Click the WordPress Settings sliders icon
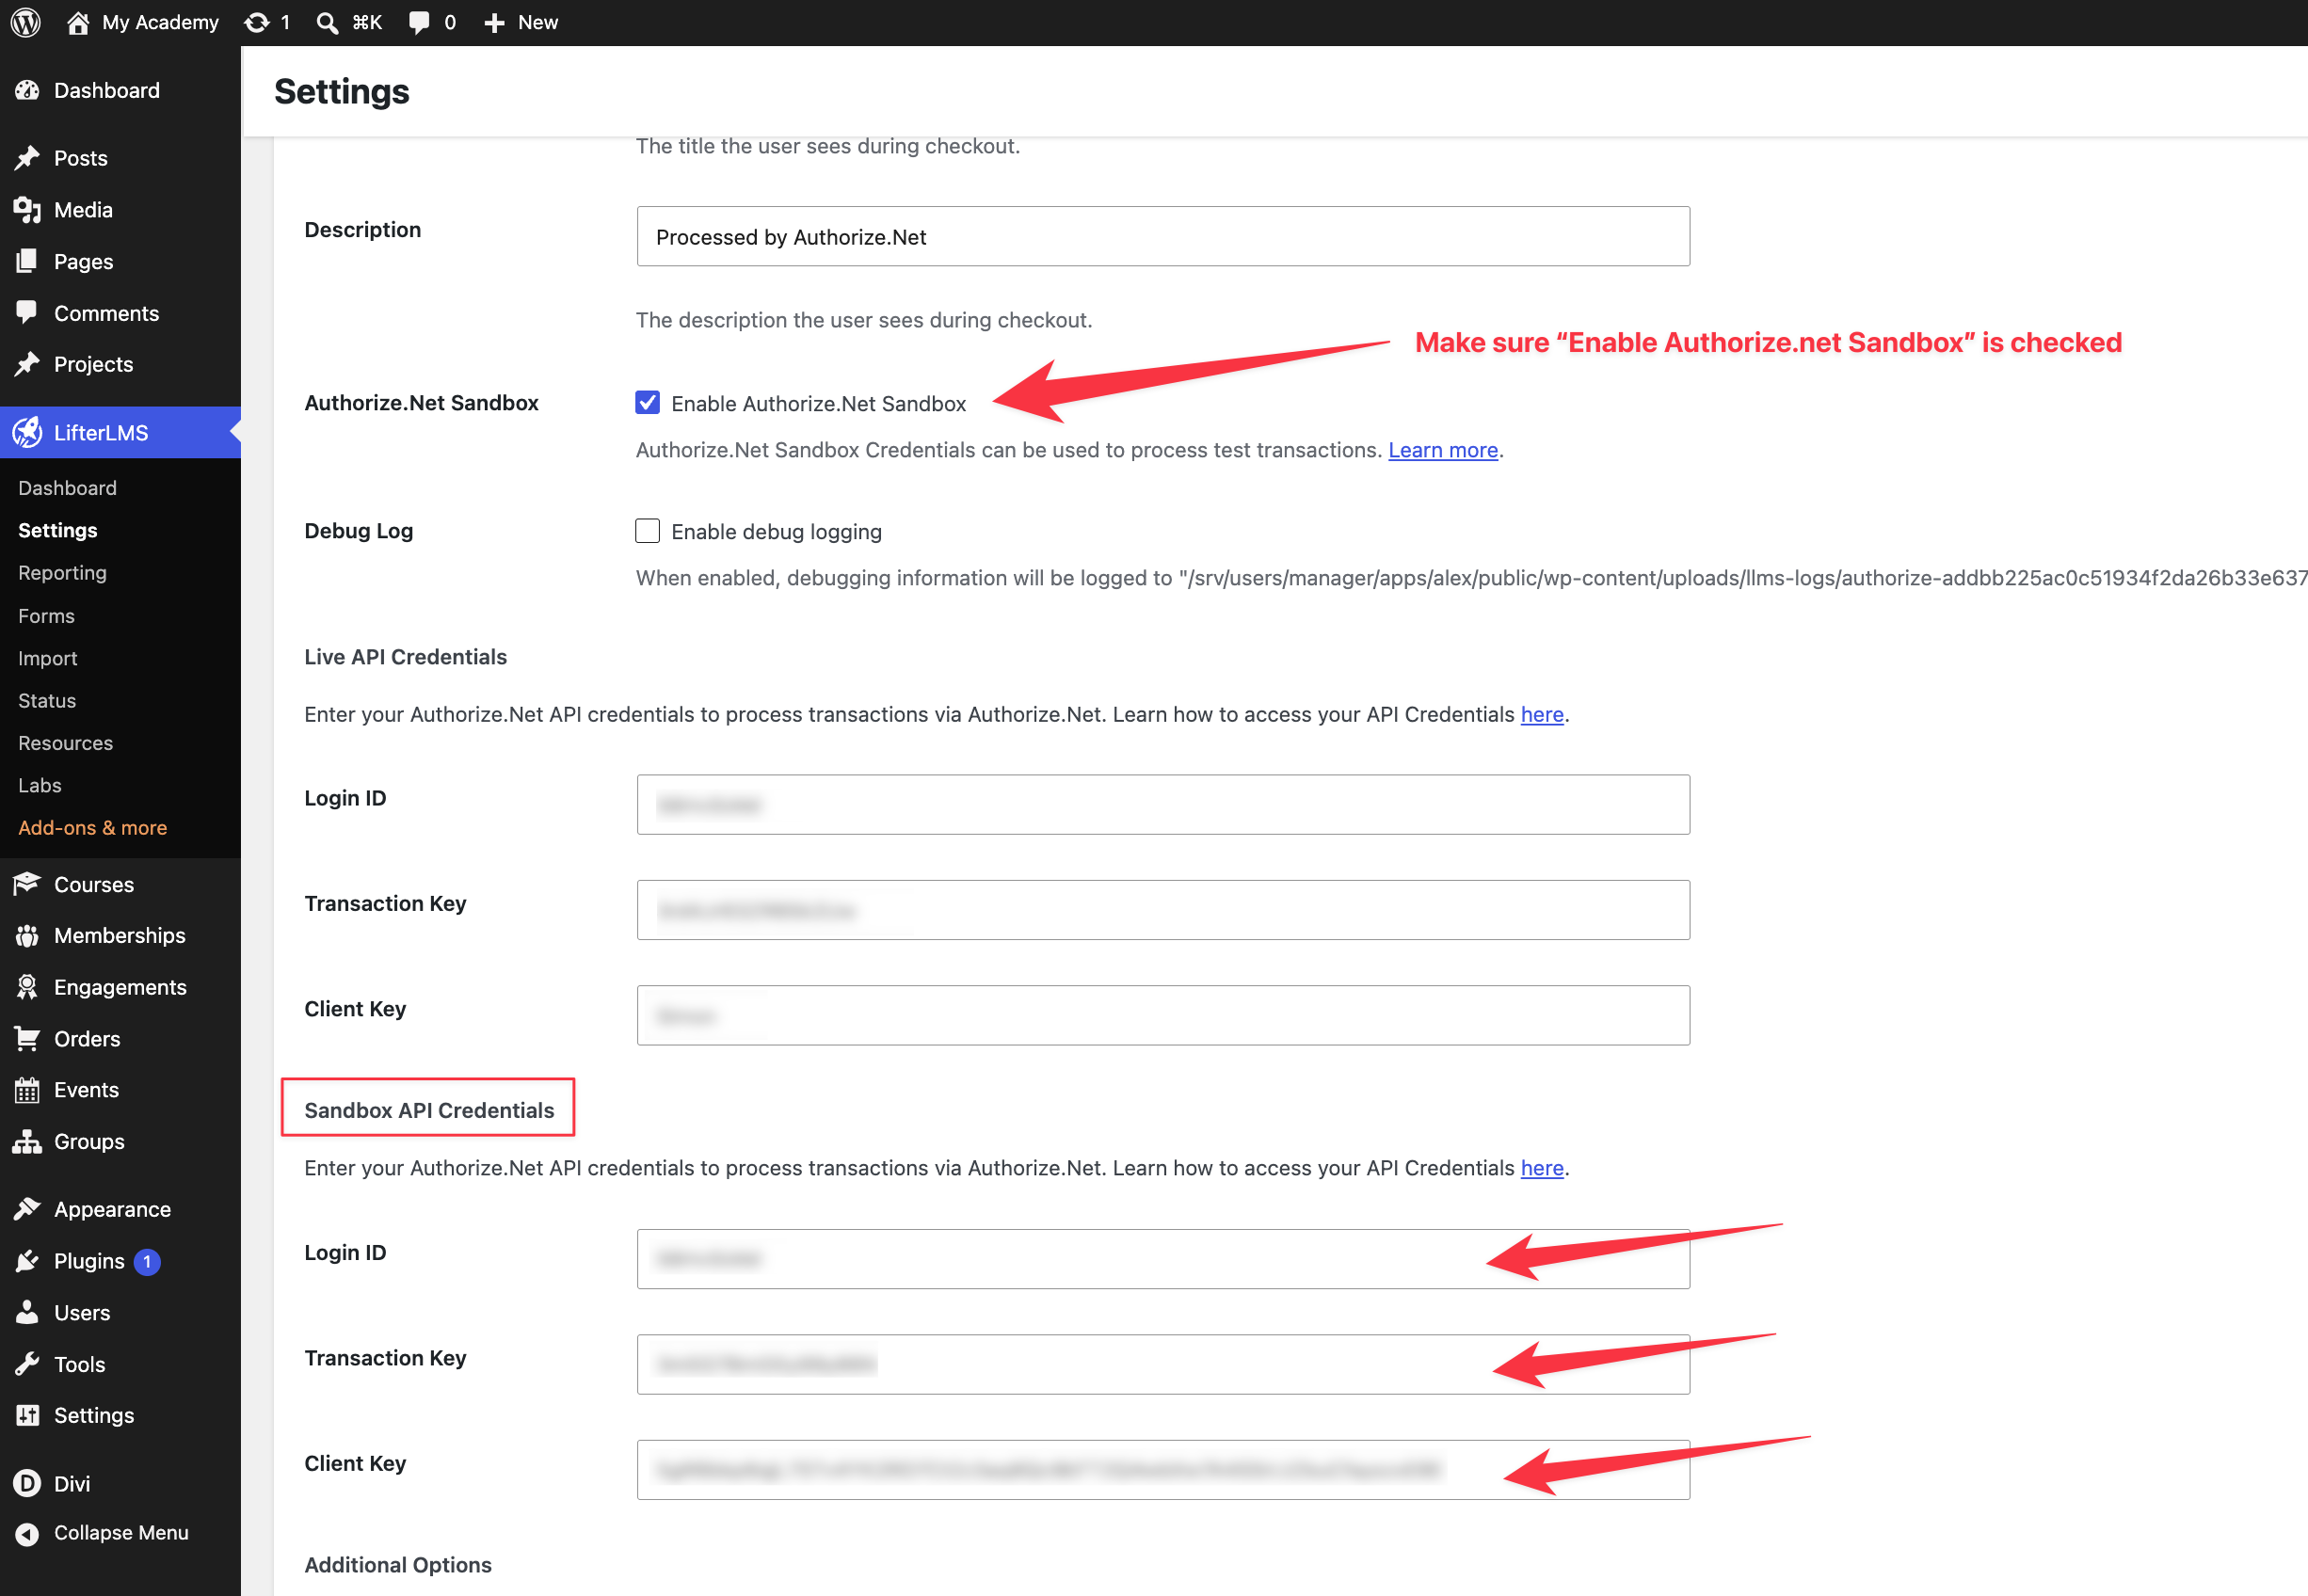 [27, 1415]
